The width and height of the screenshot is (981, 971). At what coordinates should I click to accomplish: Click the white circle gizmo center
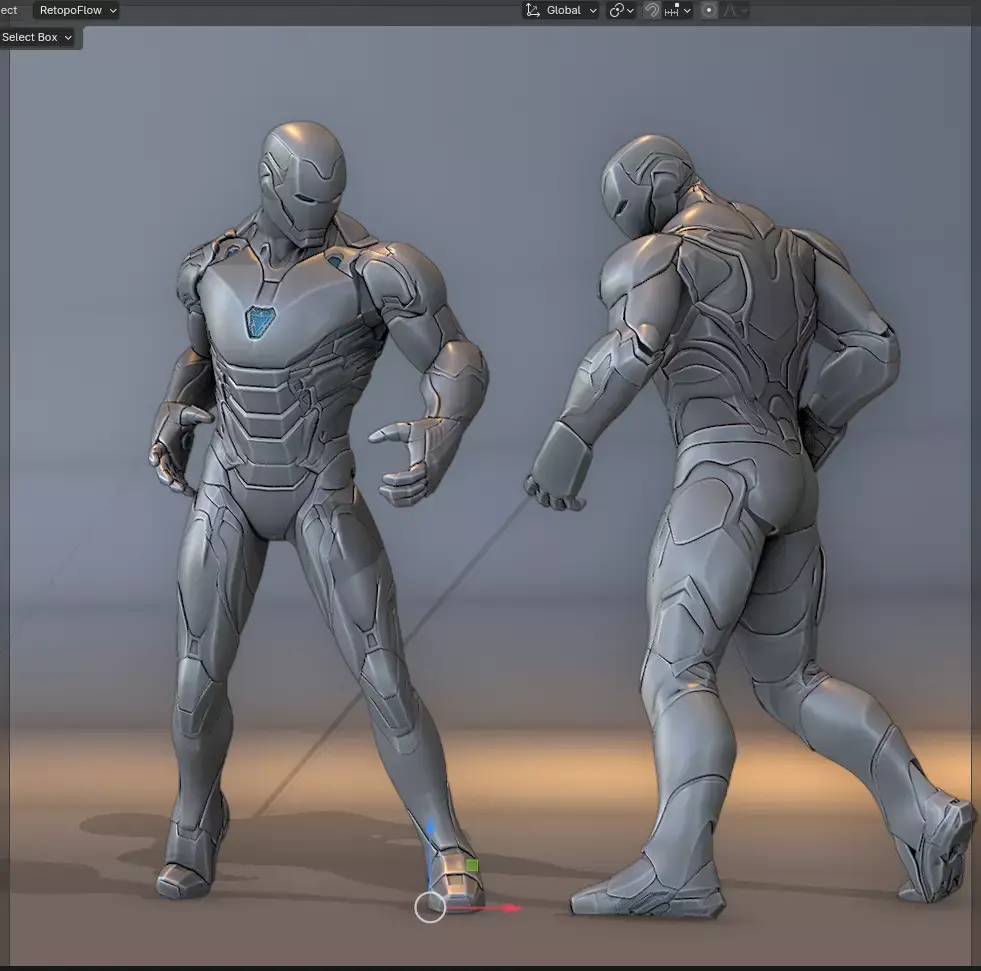coord(430,907)
